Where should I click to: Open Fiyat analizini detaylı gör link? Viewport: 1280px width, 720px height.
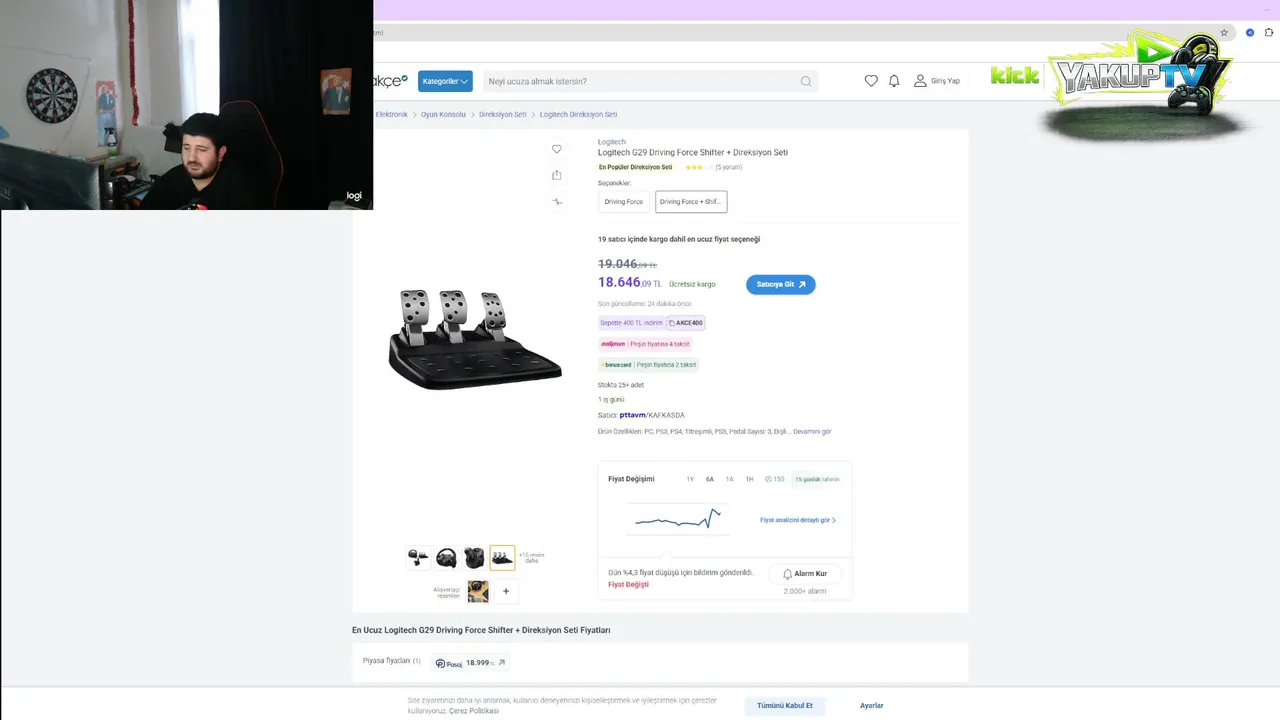pyautogui.click(x=798, y=520)
